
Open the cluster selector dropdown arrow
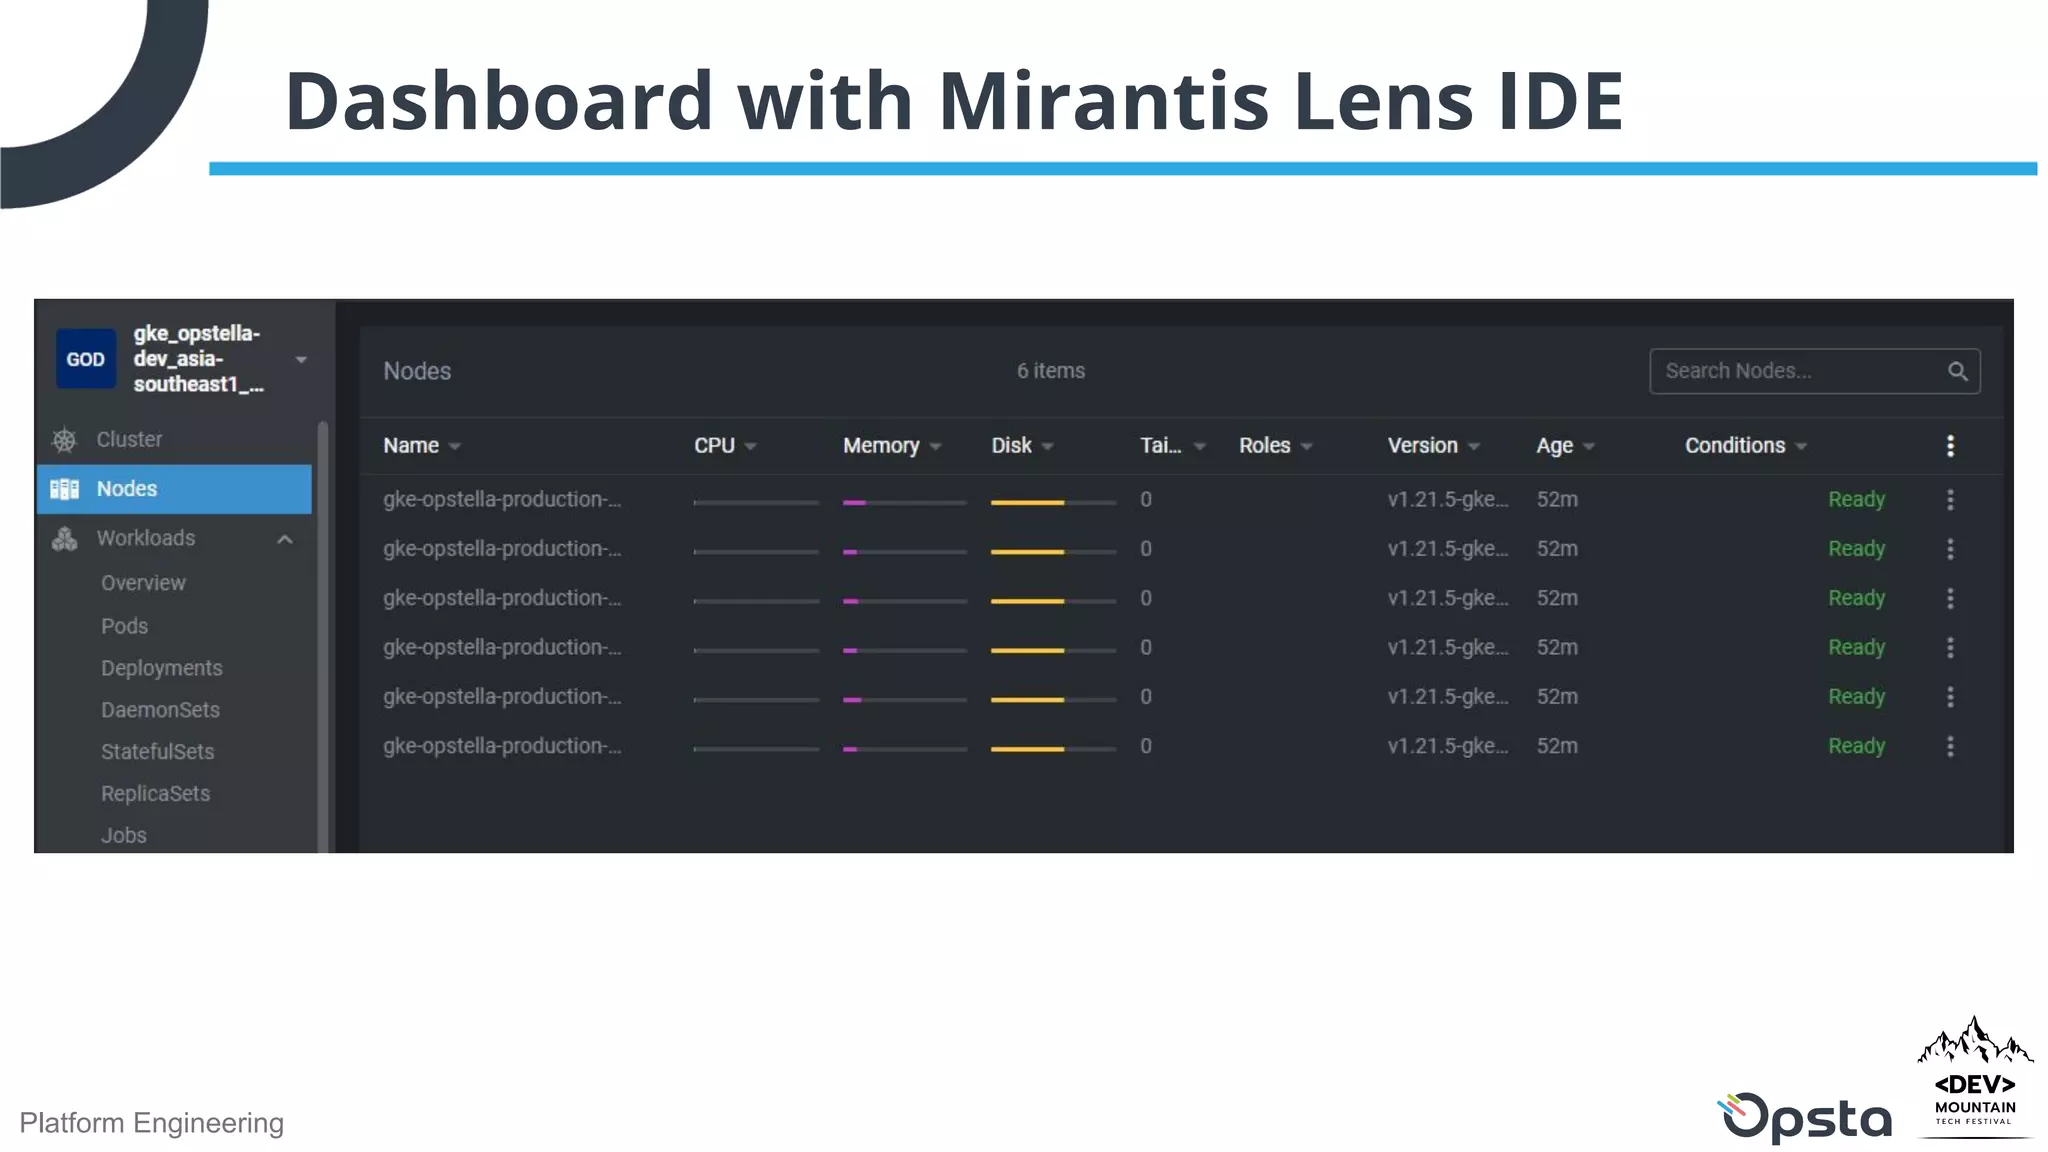tap(301, 360)
